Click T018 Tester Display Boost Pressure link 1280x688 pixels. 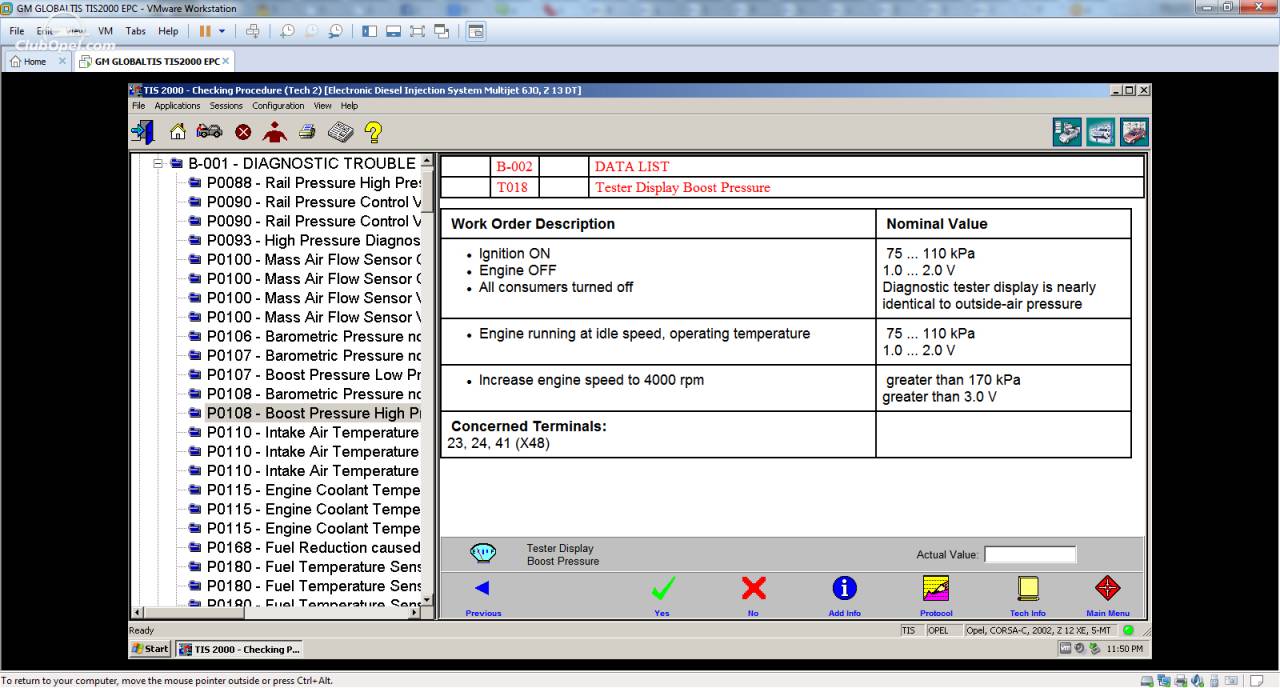coord(683,187)
